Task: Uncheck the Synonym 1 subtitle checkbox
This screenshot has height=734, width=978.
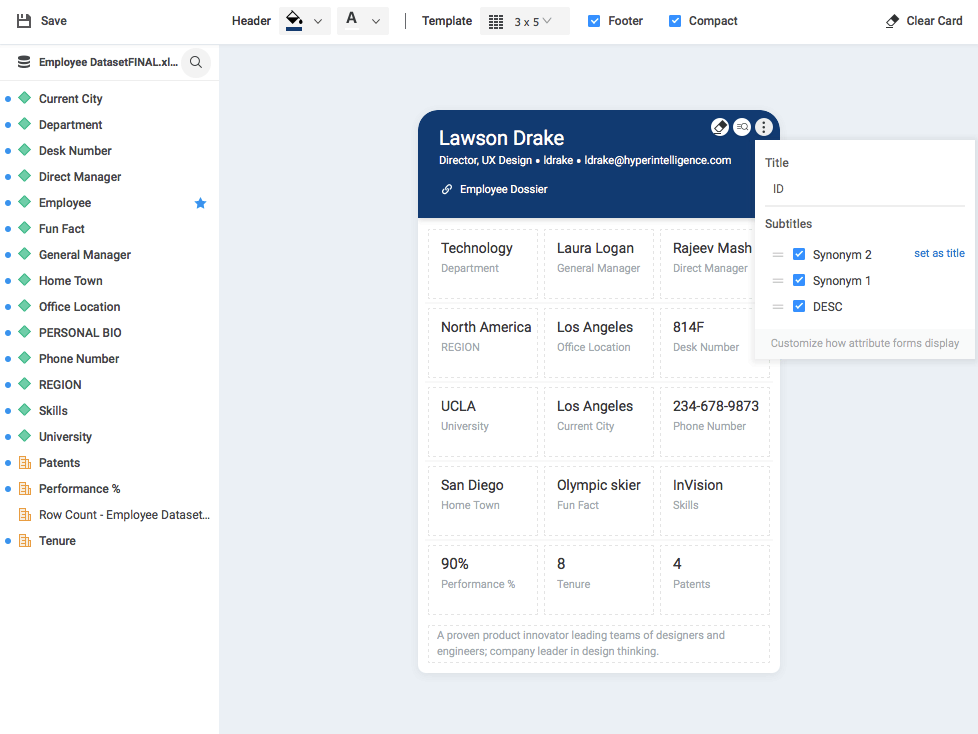Action: 799,281
